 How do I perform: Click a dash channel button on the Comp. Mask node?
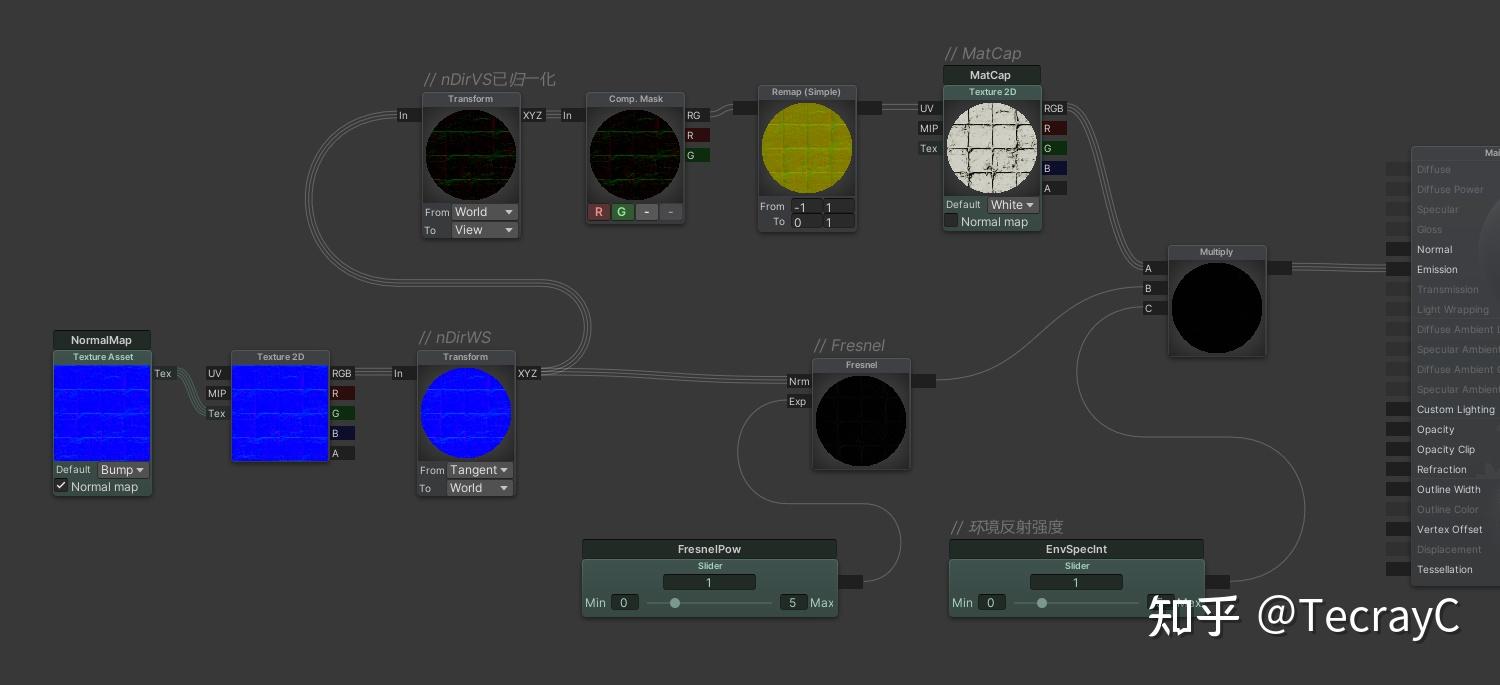pos(646,212)
